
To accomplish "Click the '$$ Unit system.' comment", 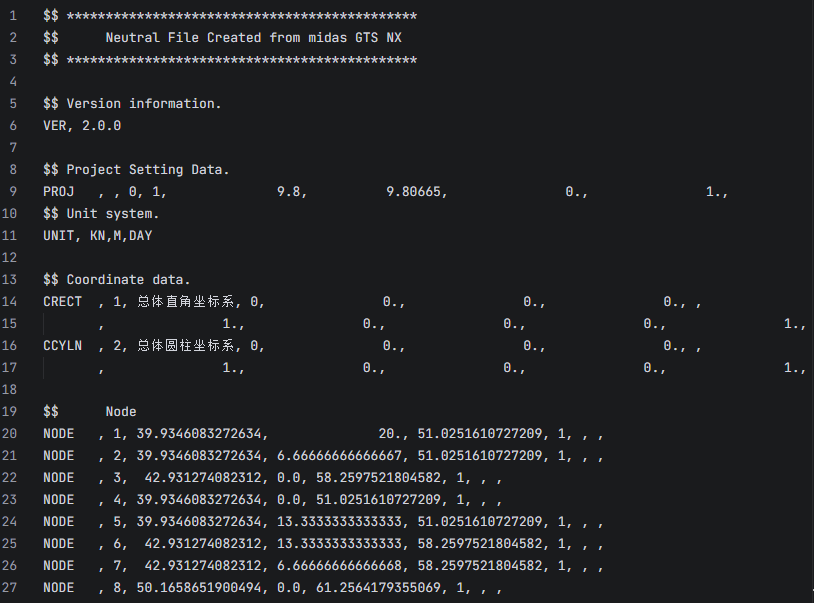I will coord(101,214).
